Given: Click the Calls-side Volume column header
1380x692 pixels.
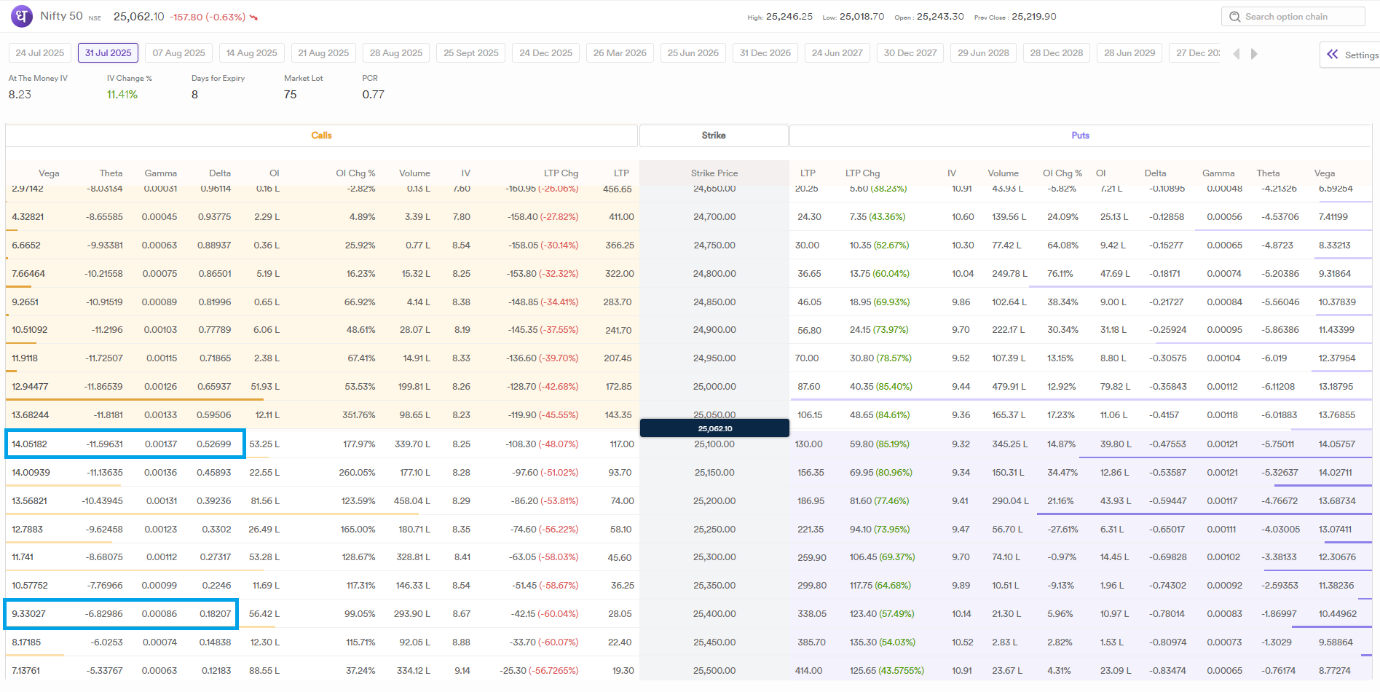Looking at the screenshot, I should [414, 173].
